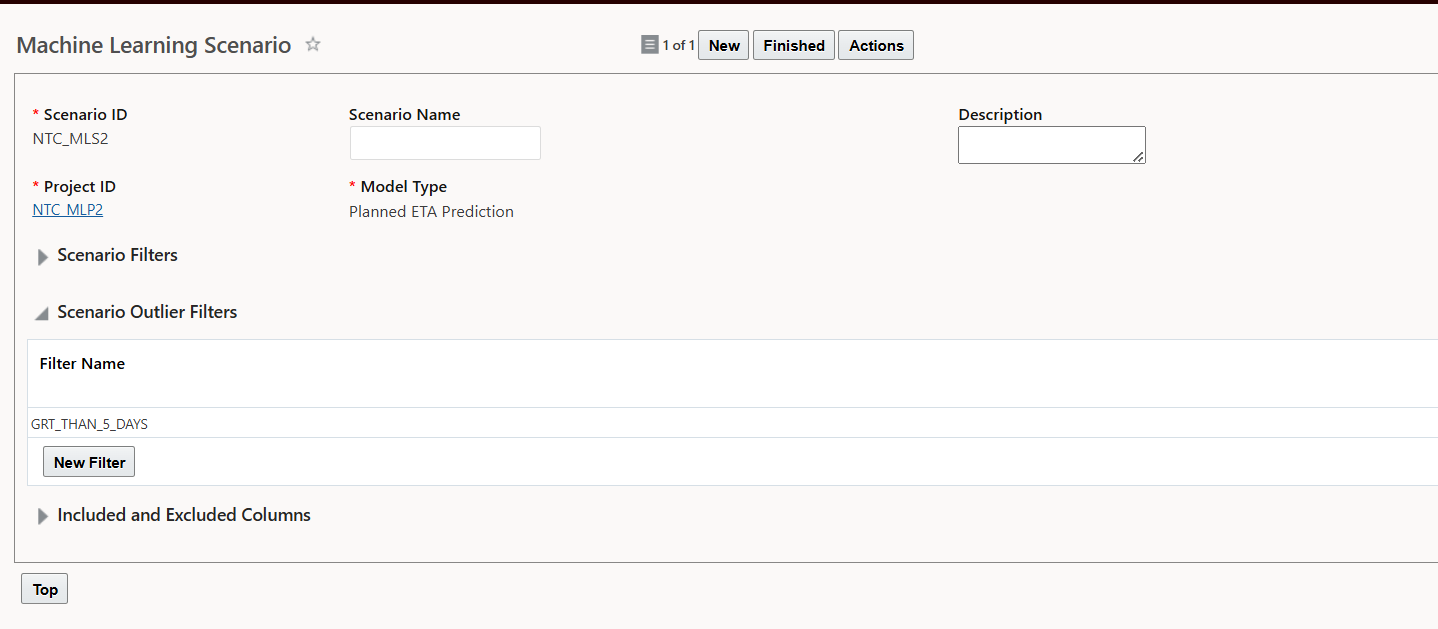Add a filter using New Filter button

pos(89,462)
